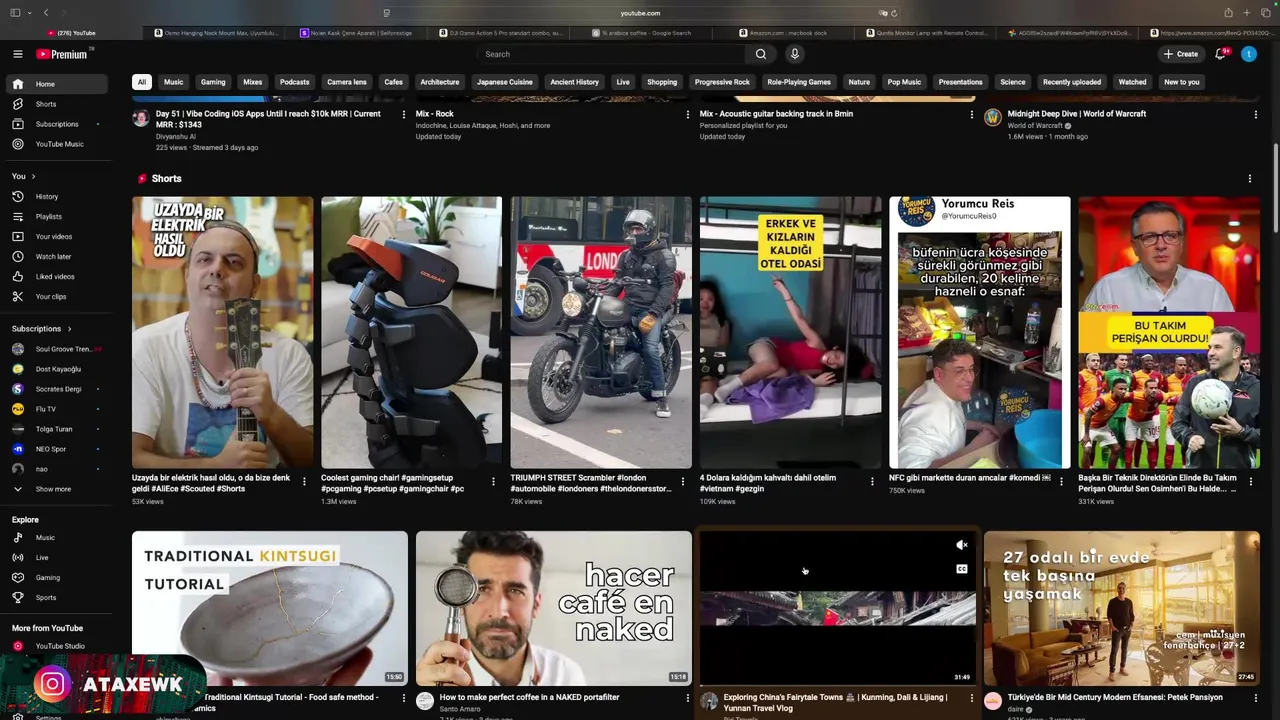The width and height of the screenshot is (1280, 720).
Task: Click the search magnifier button
Action: (x=761, y=54)
